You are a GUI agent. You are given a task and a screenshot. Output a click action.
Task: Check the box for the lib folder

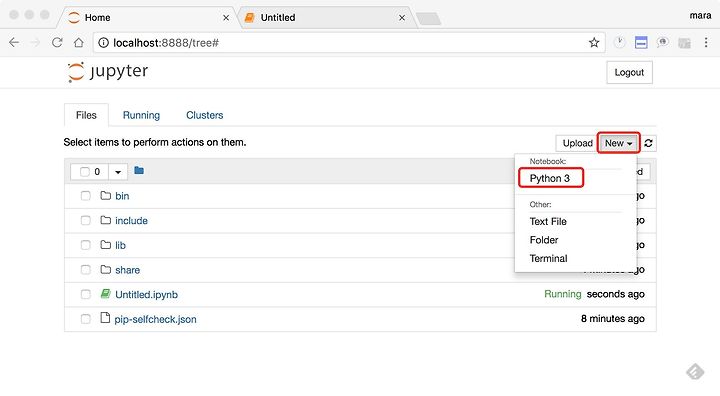(x=85, y=245)
